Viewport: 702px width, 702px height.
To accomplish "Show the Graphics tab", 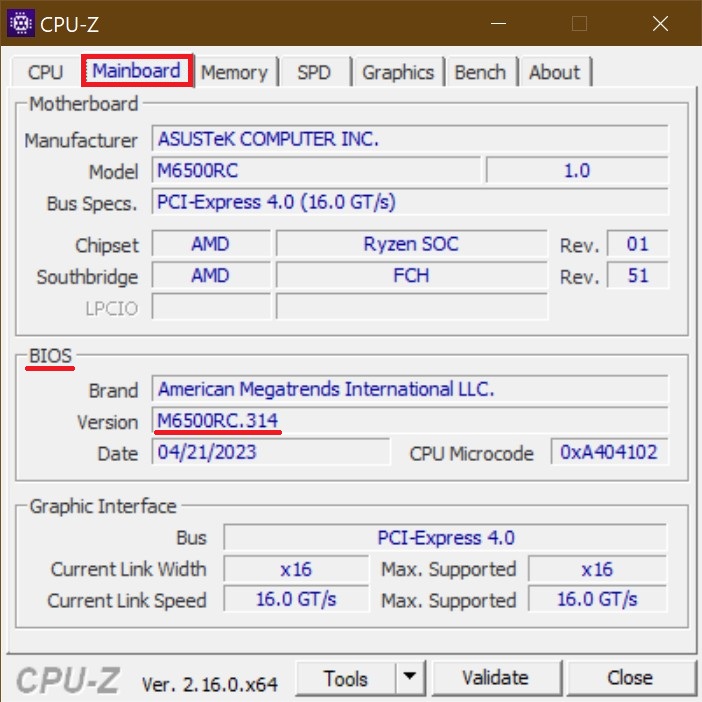I will pos(398,72).
